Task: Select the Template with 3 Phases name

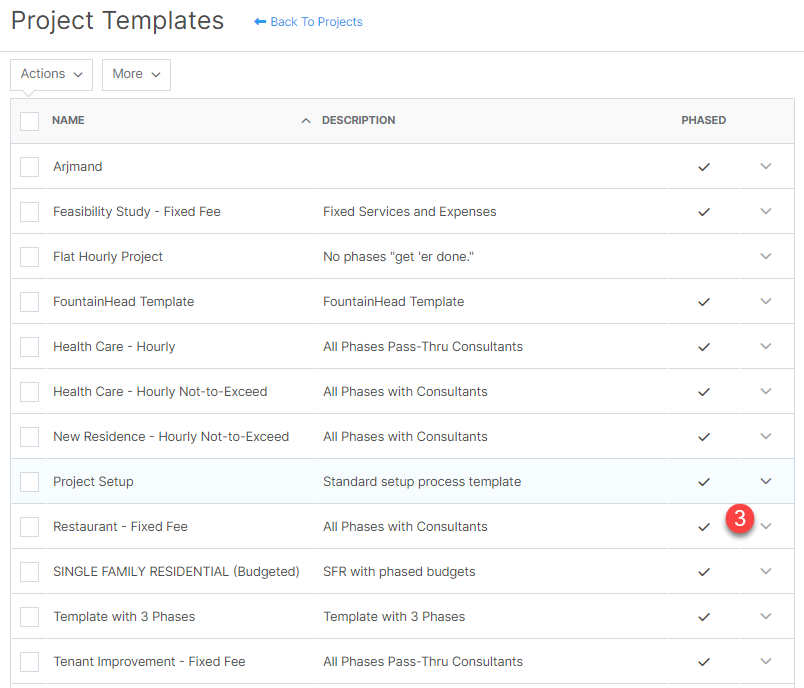Action: 124,617
